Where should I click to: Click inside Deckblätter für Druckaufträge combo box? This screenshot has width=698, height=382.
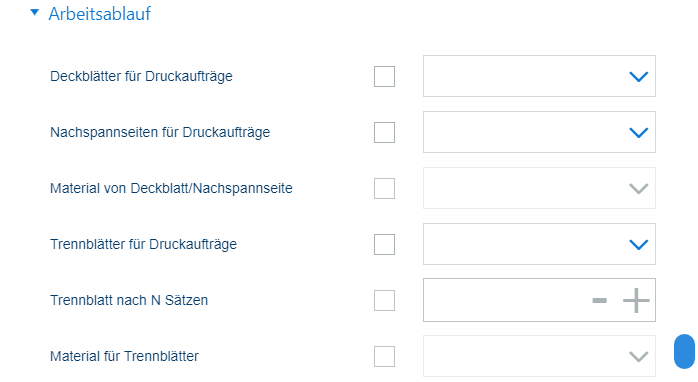pyautogui.click(x=539, y=76)
